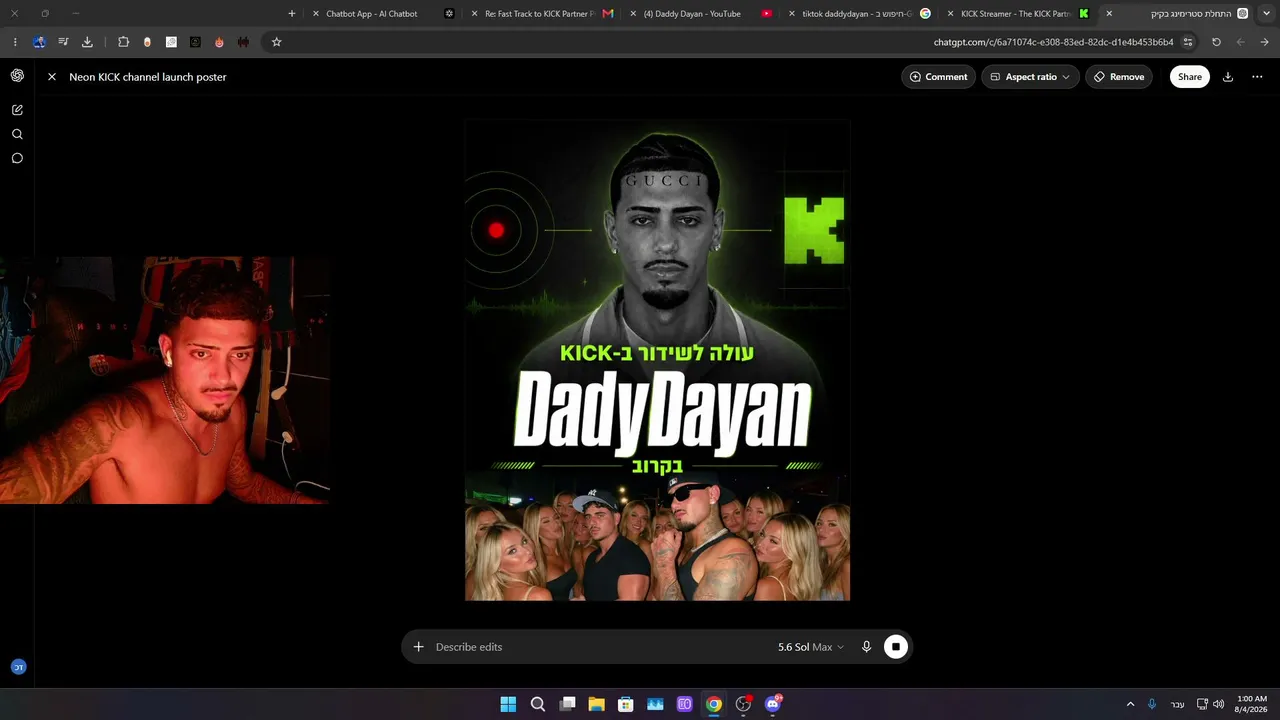Click the chatgpt.com address bar URL
This screenshot has width=1280, height=720.
1053,42
